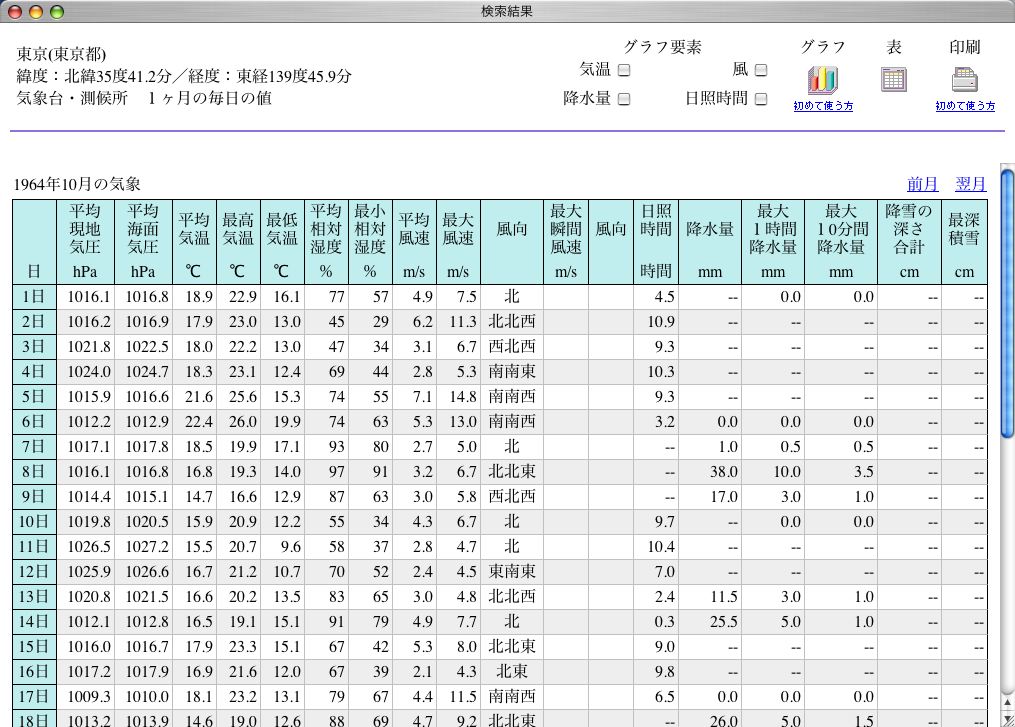
Task: Click the 最低気温 column header
Action: [x=282, y=242]
